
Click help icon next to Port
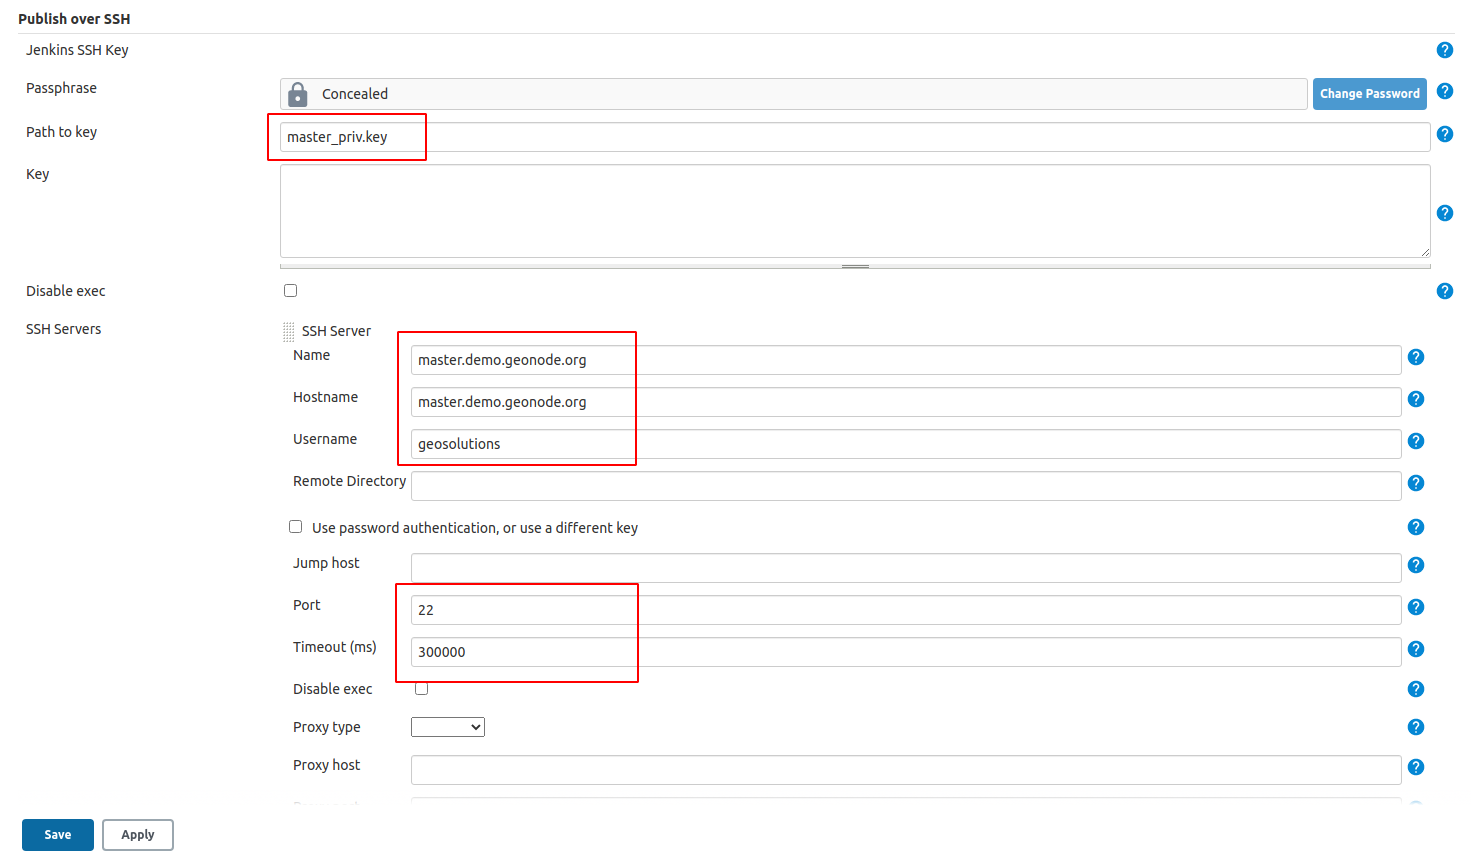click(1415, 607)
